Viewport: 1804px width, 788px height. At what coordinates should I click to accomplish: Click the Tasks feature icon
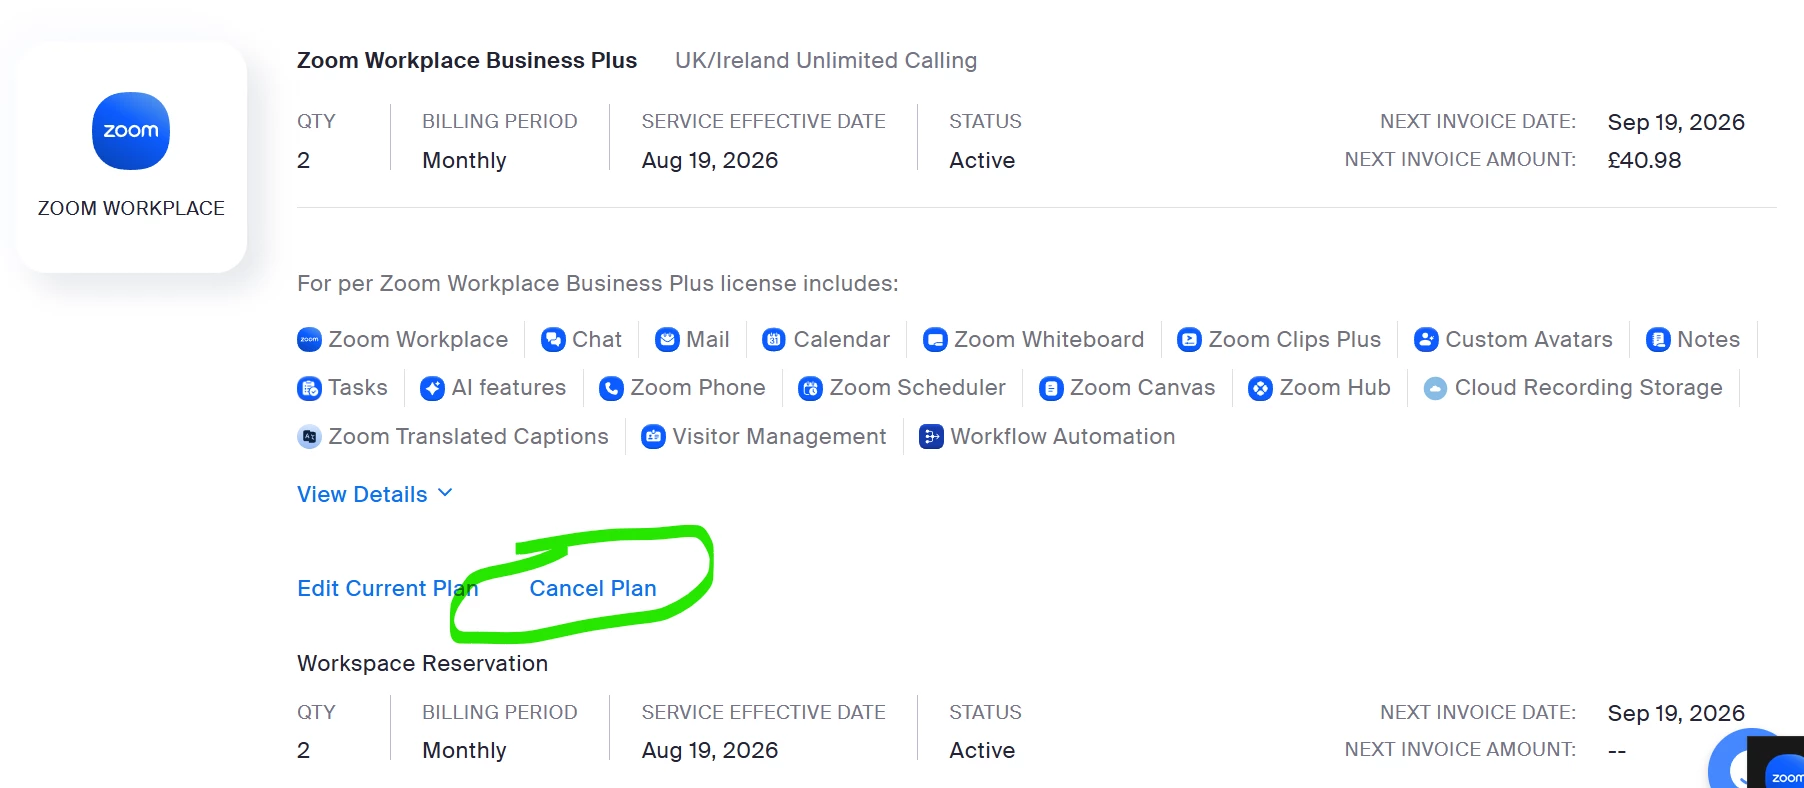[309, 388]
